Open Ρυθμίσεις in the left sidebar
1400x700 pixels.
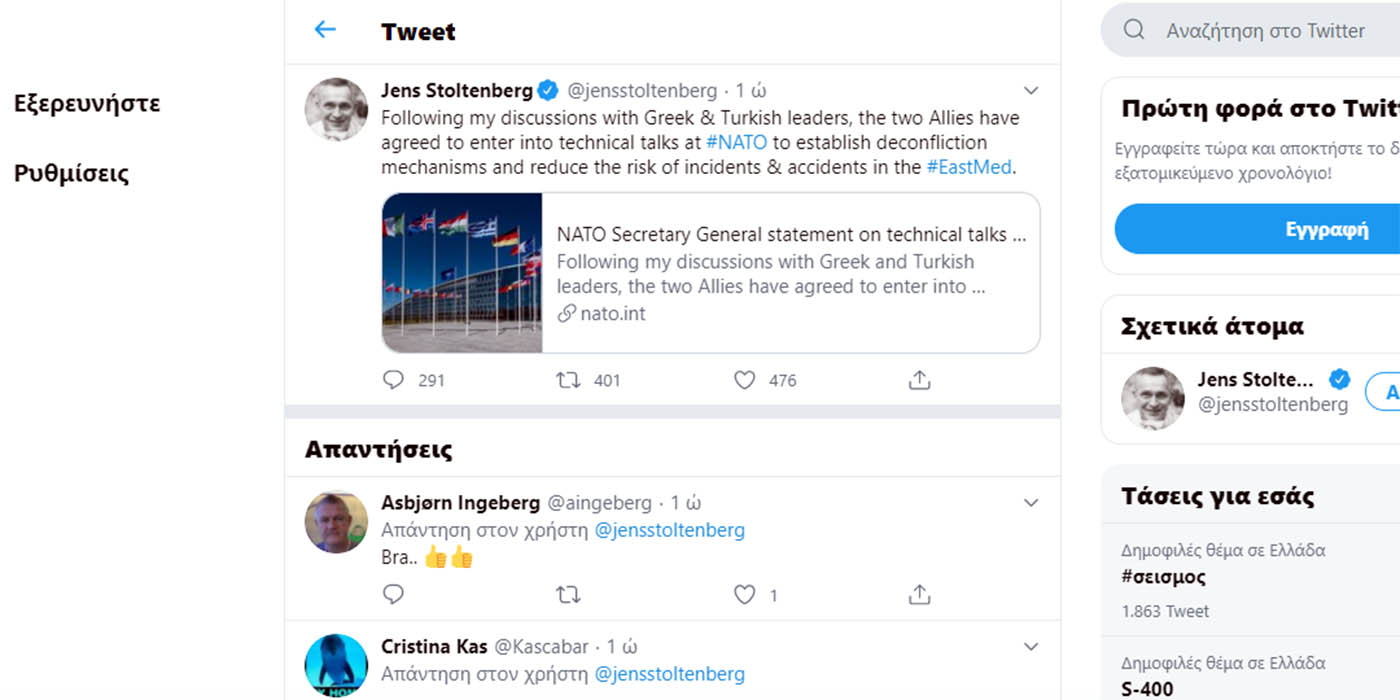point(72,173)
